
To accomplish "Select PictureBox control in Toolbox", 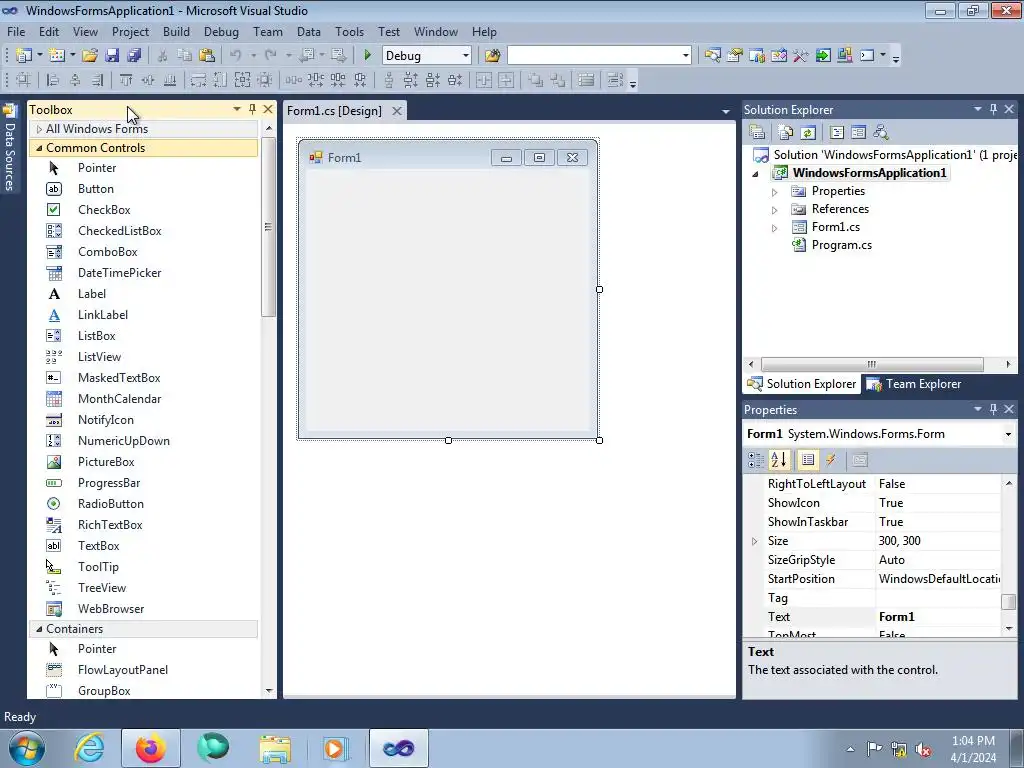I will (106, 462).
